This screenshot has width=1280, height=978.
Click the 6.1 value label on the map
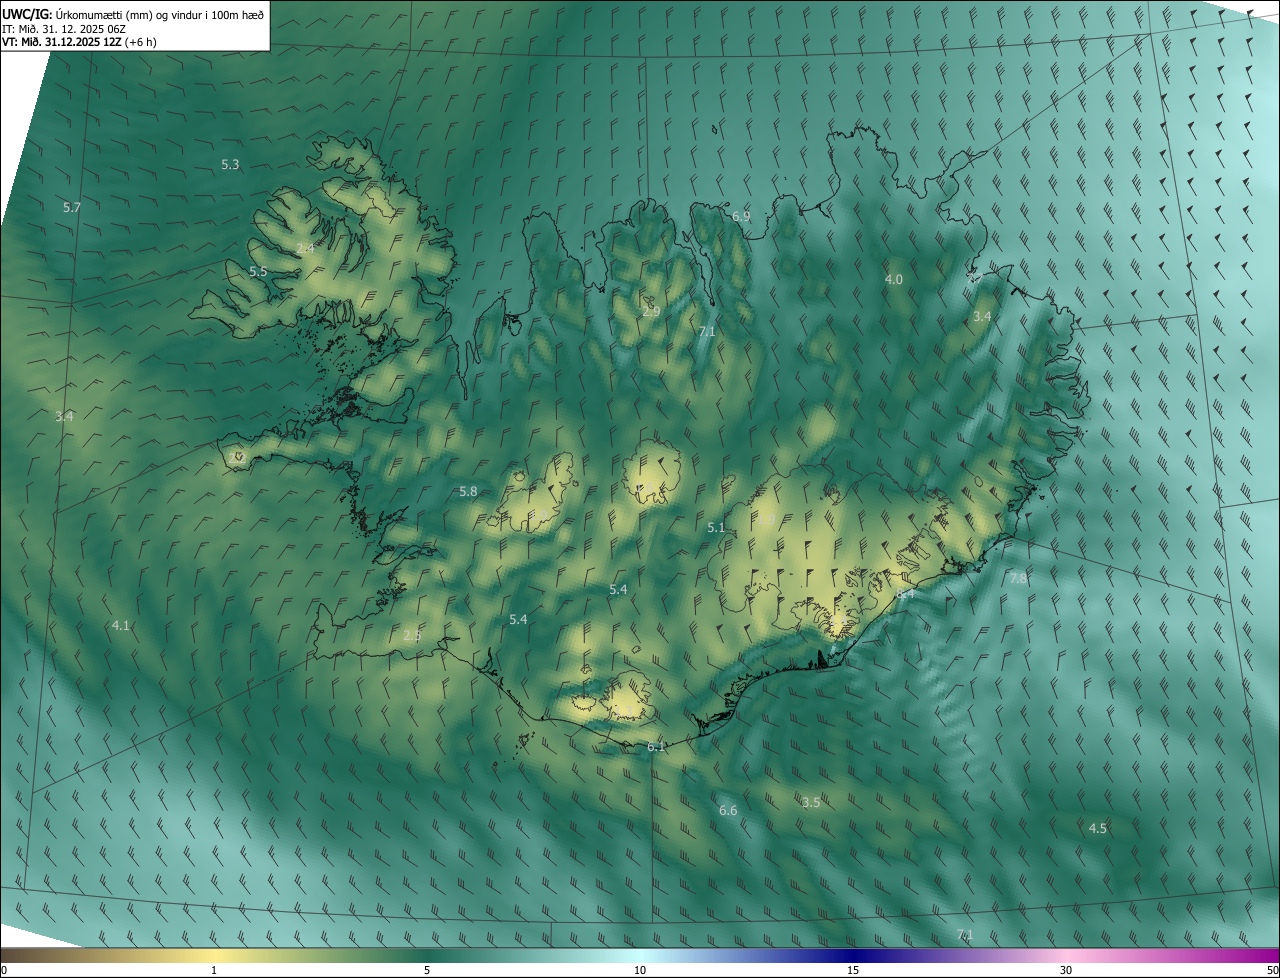tap(656, 747)
